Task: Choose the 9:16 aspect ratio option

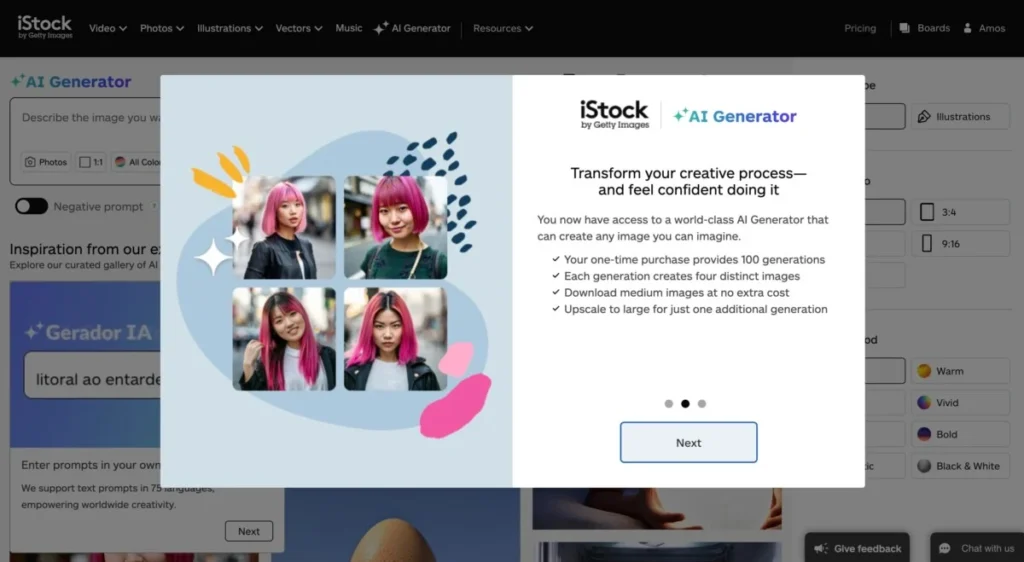Action: click(960, 244)
